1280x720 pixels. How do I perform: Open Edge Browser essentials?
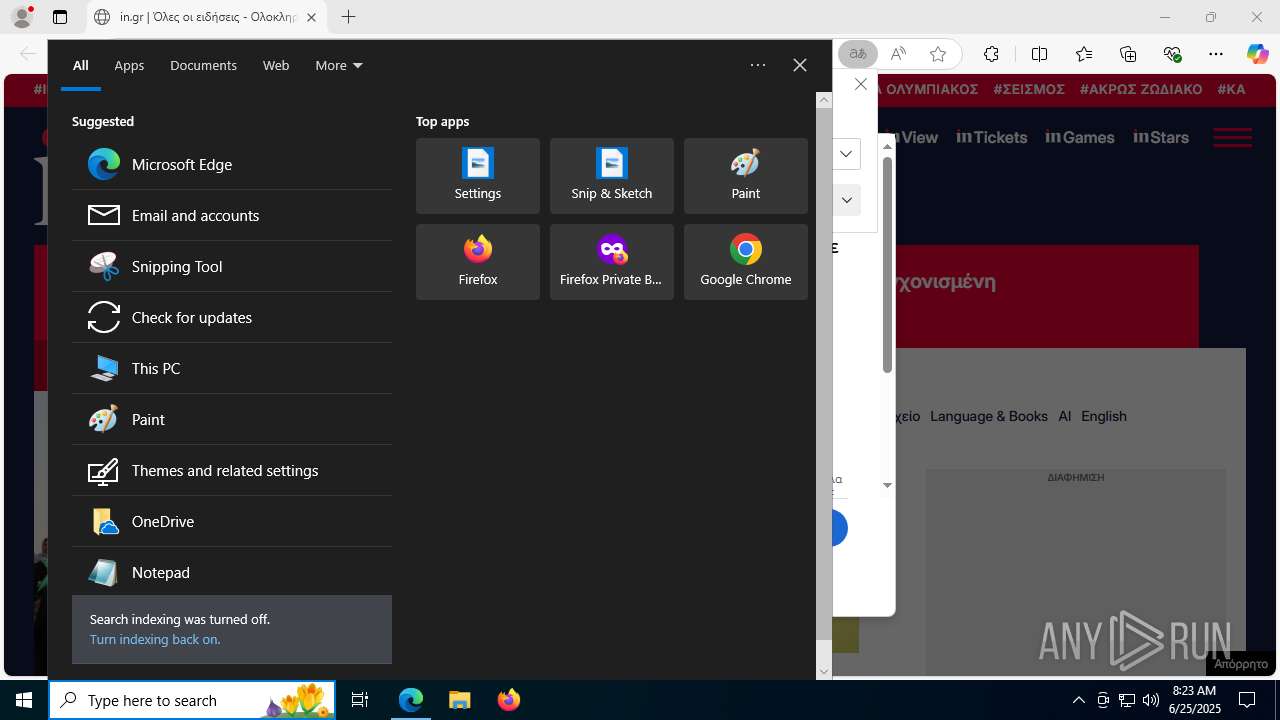pos(1172,54)
